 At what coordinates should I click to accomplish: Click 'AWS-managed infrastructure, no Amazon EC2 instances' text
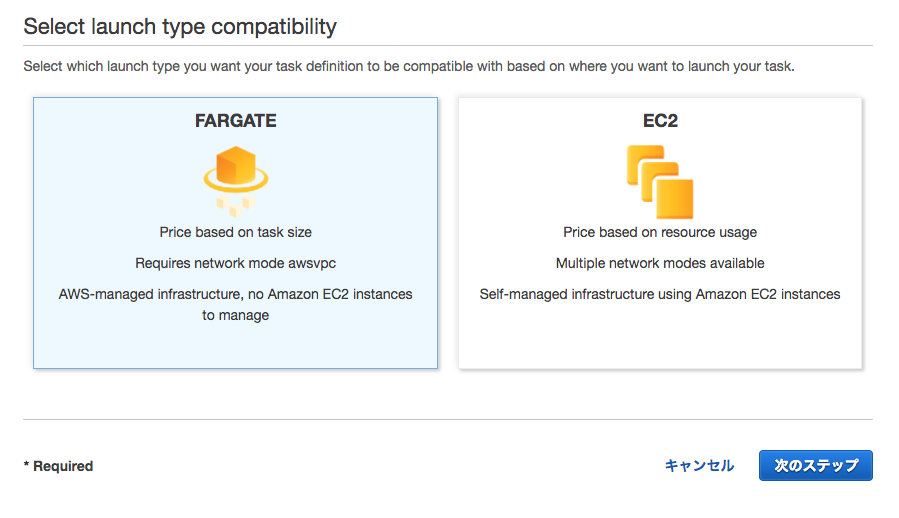(236, 294)
